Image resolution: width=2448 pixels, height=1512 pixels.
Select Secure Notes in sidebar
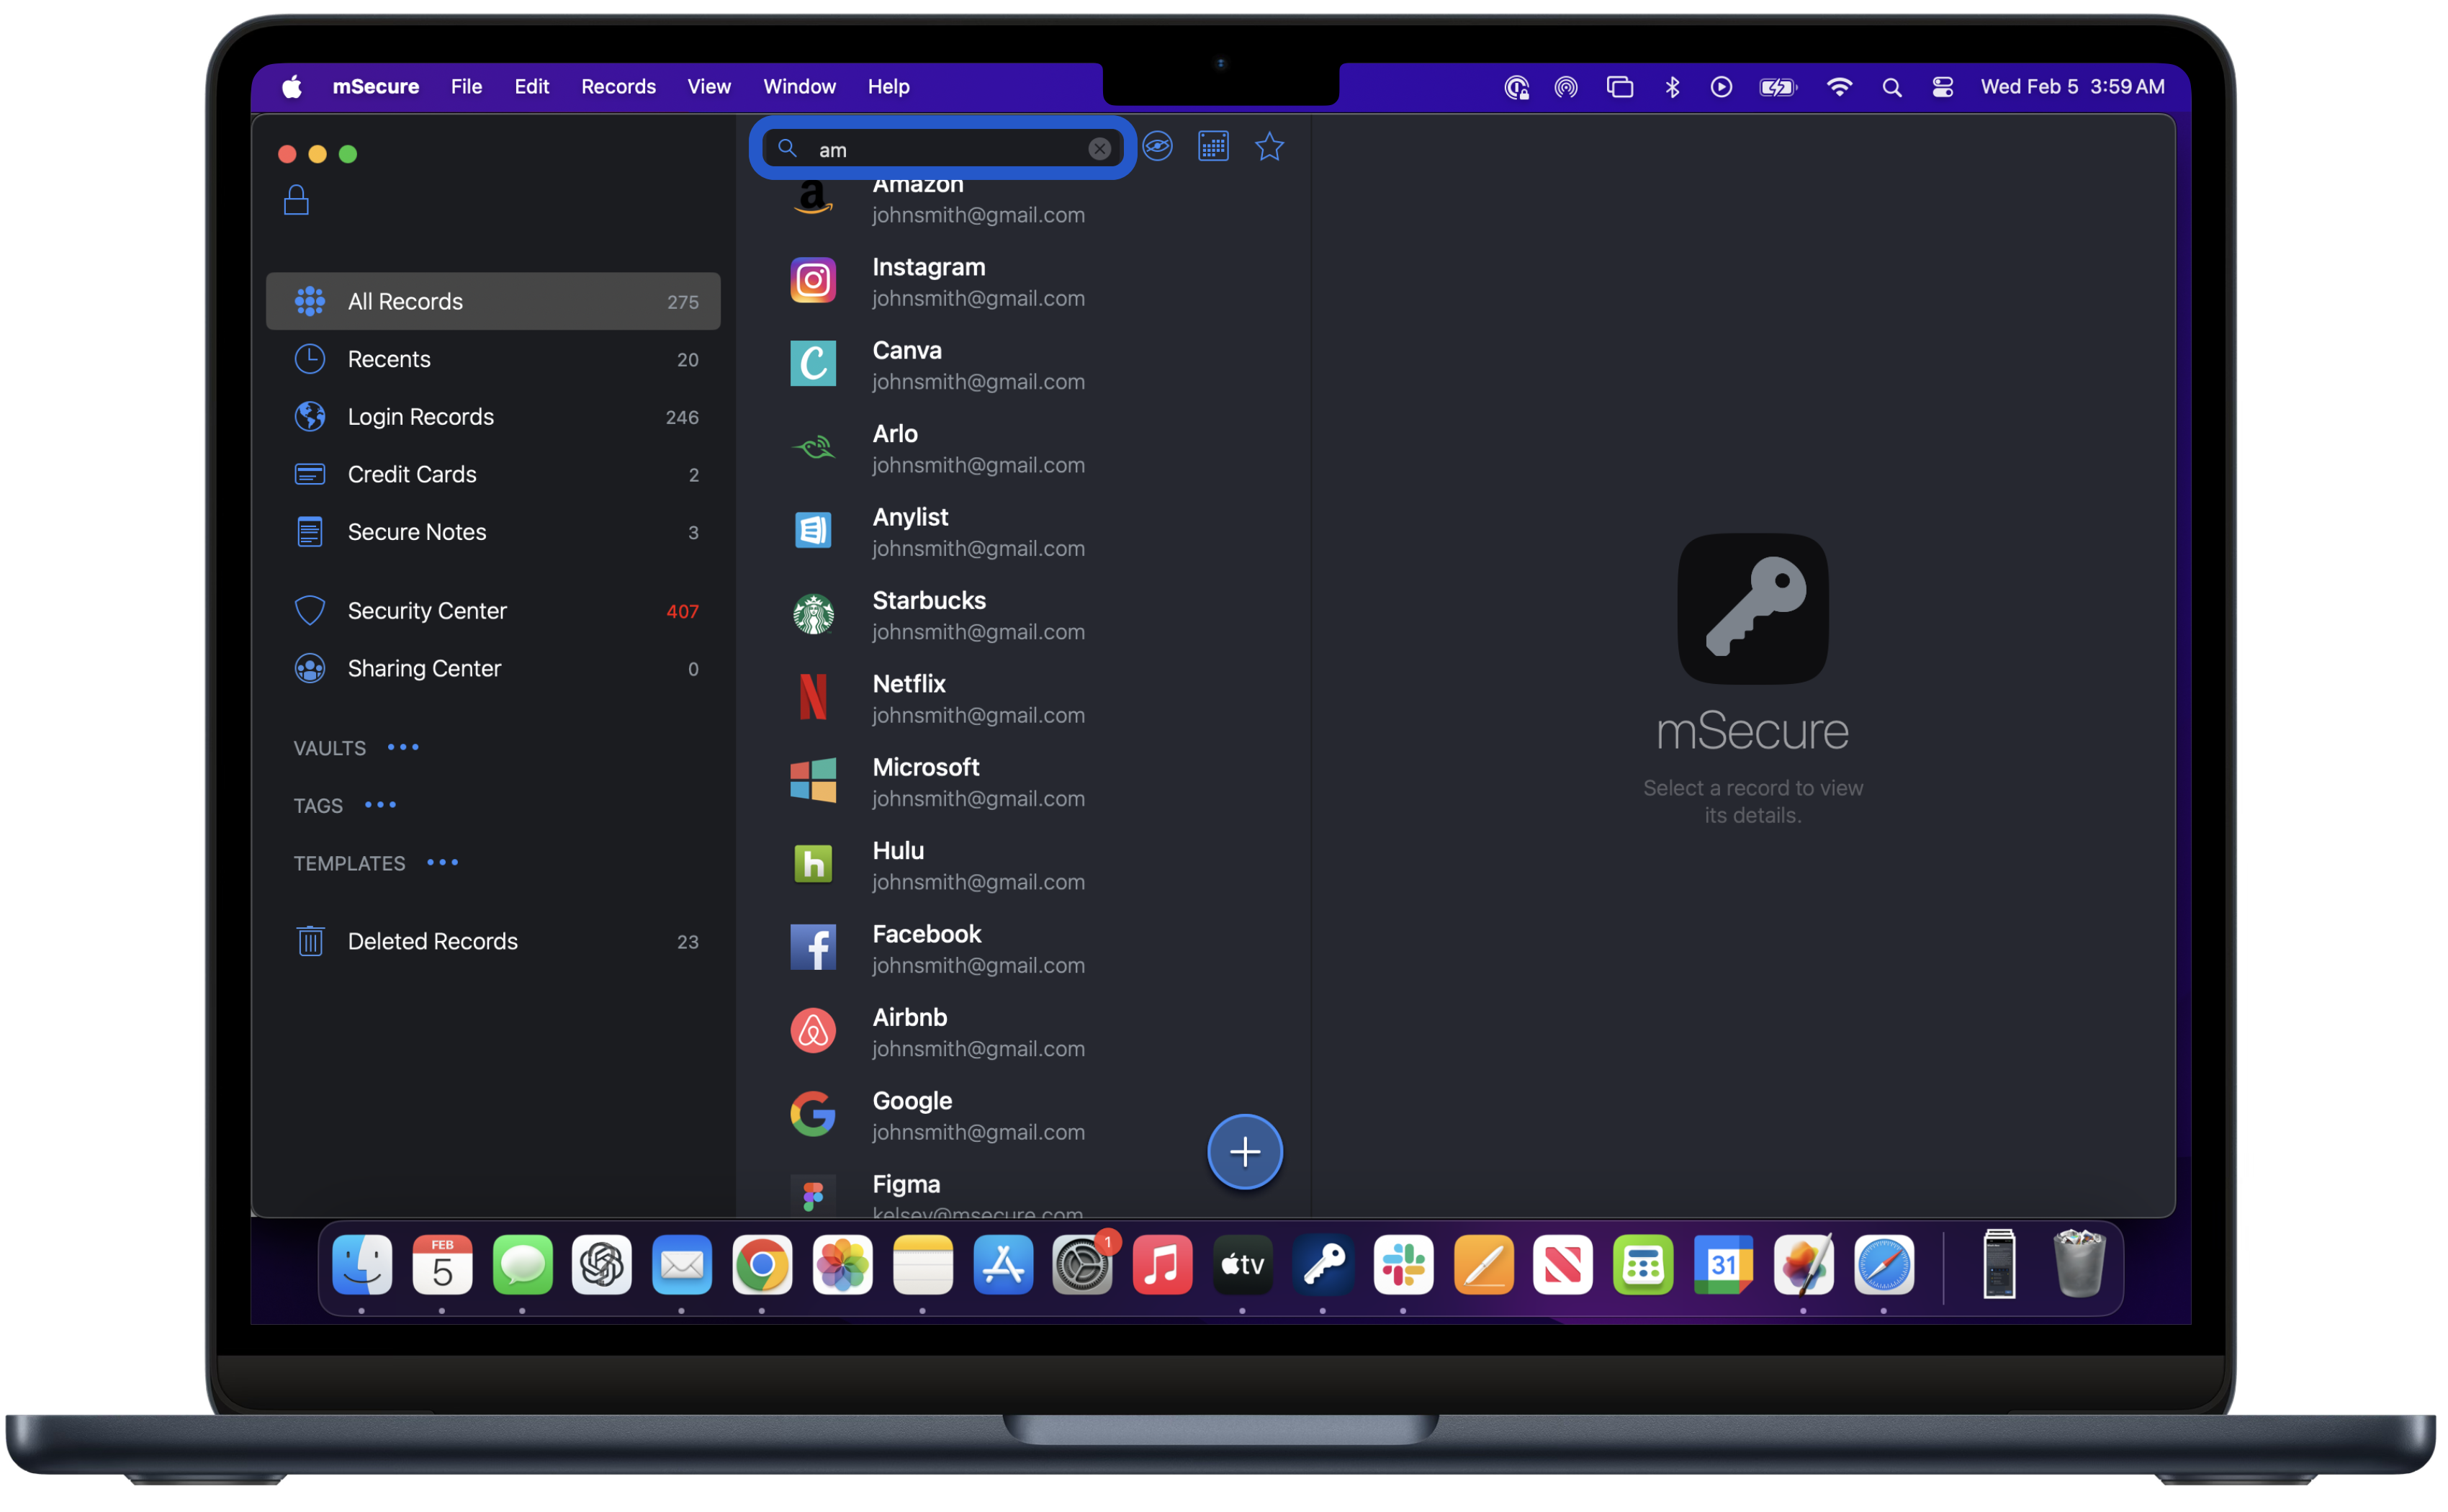tap(416, 532)
